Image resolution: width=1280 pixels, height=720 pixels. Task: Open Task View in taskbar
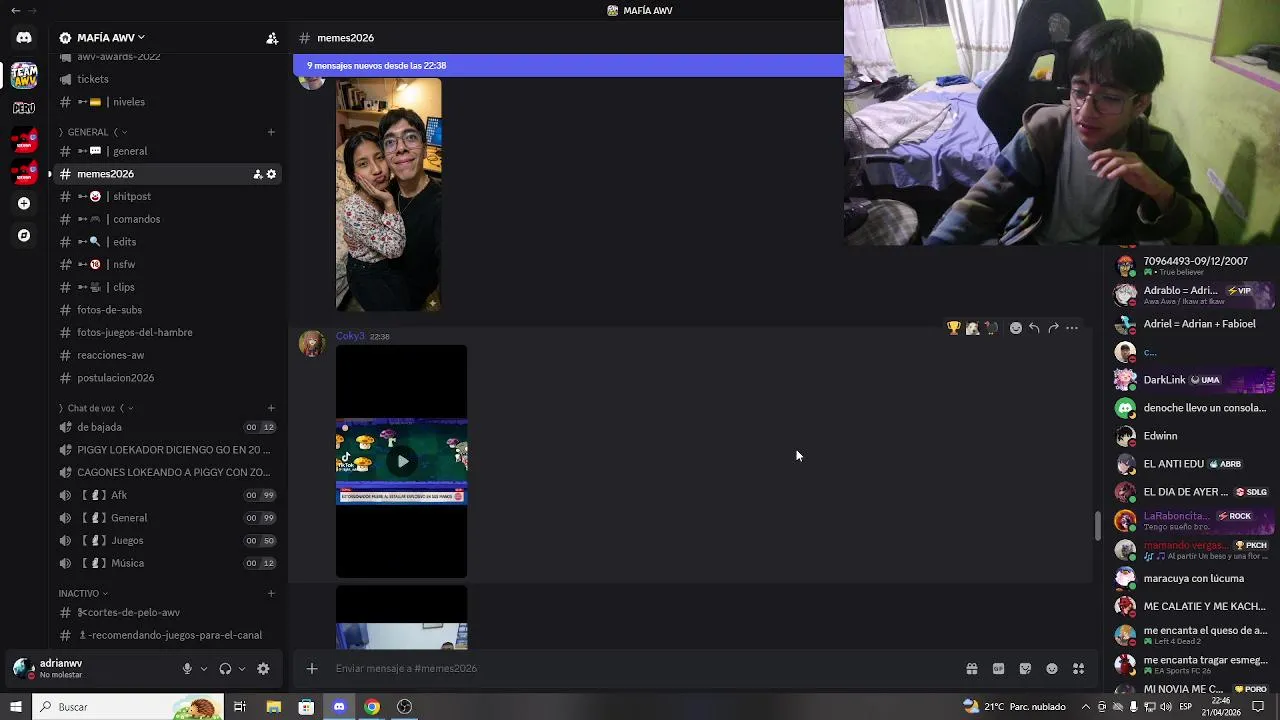[240, 707]
